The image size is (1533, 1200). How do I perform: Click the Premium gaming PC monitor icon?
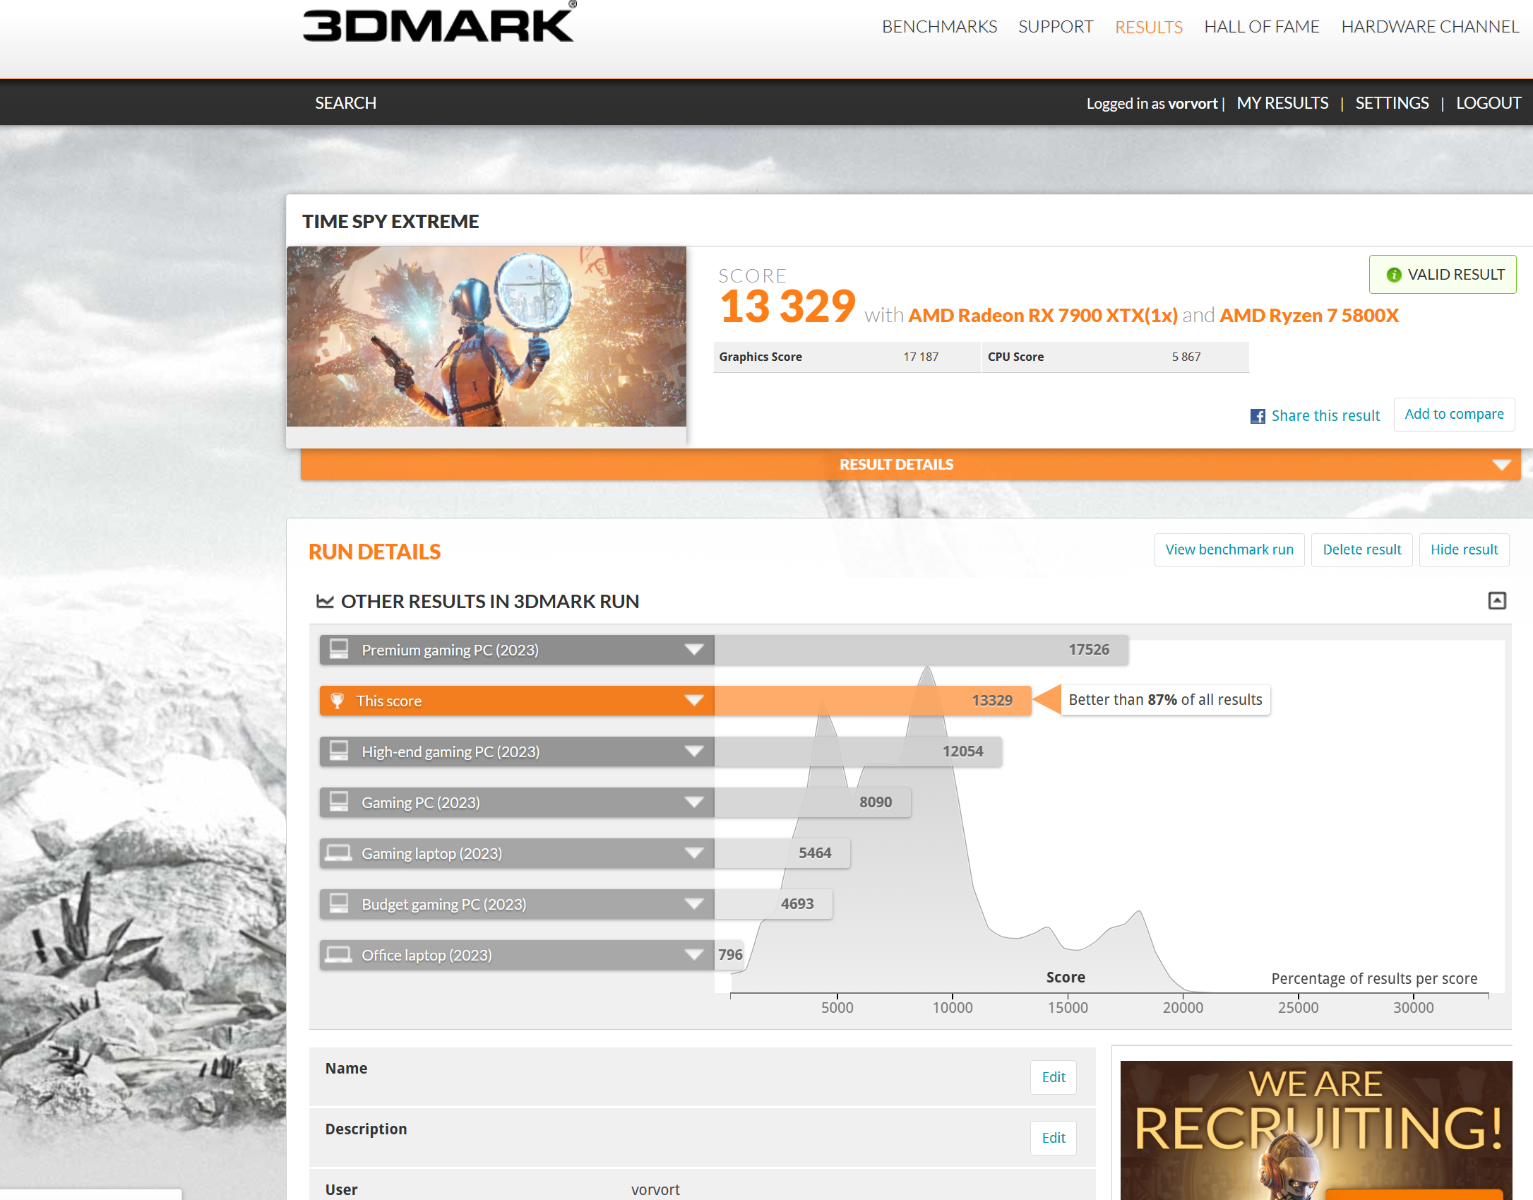(339, 649)
